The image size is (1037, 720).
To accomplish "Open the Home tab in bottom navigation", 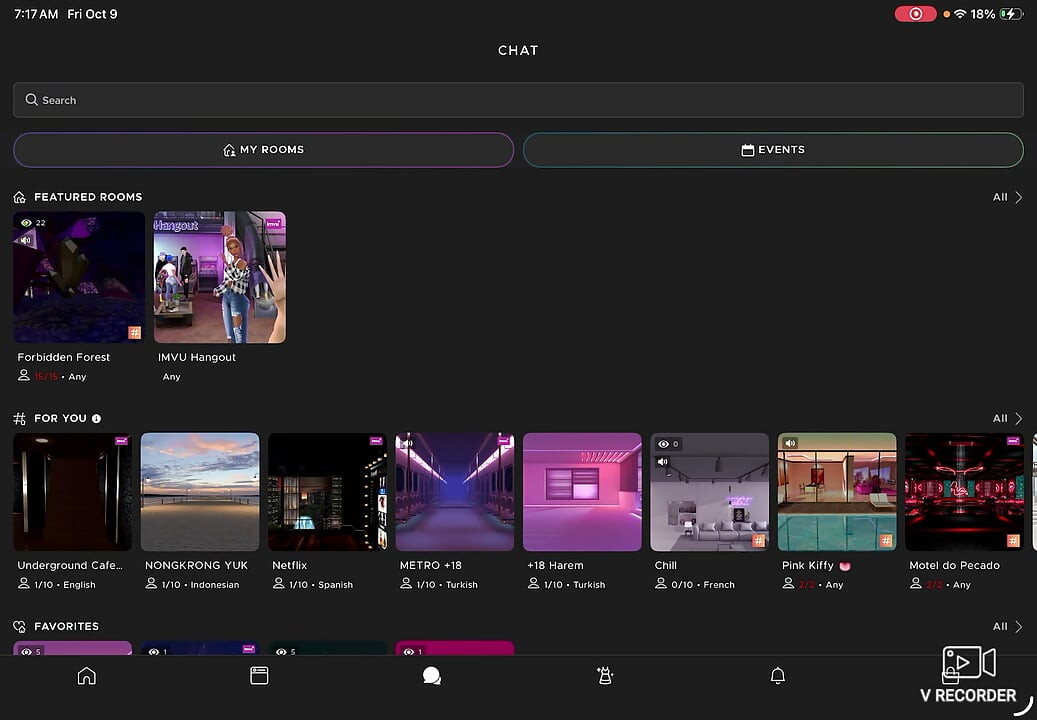I will click(87, 676).
